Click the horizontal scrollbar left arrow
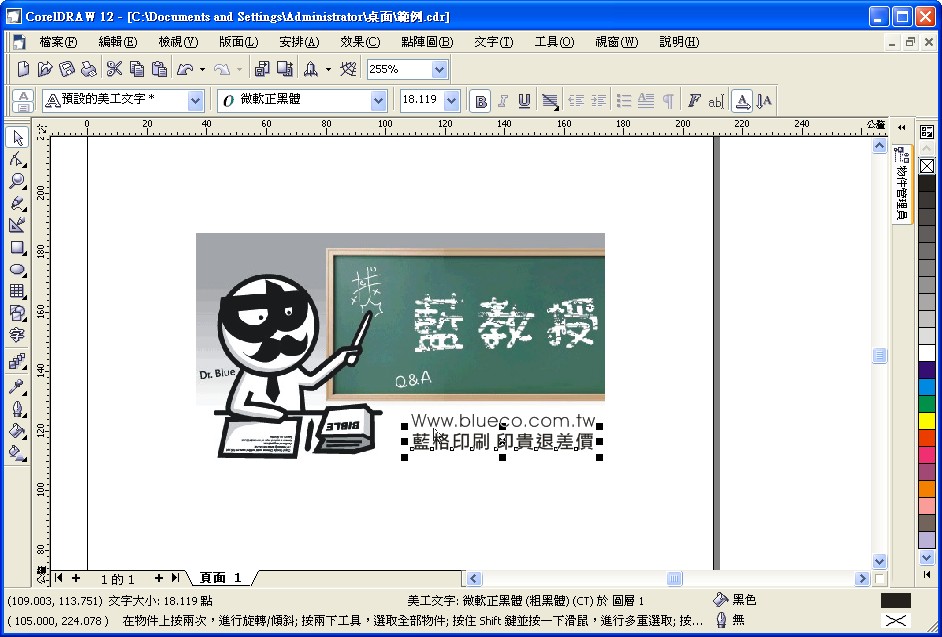The image size is (942, 637). pyautogui.click(x=473, y=579)
